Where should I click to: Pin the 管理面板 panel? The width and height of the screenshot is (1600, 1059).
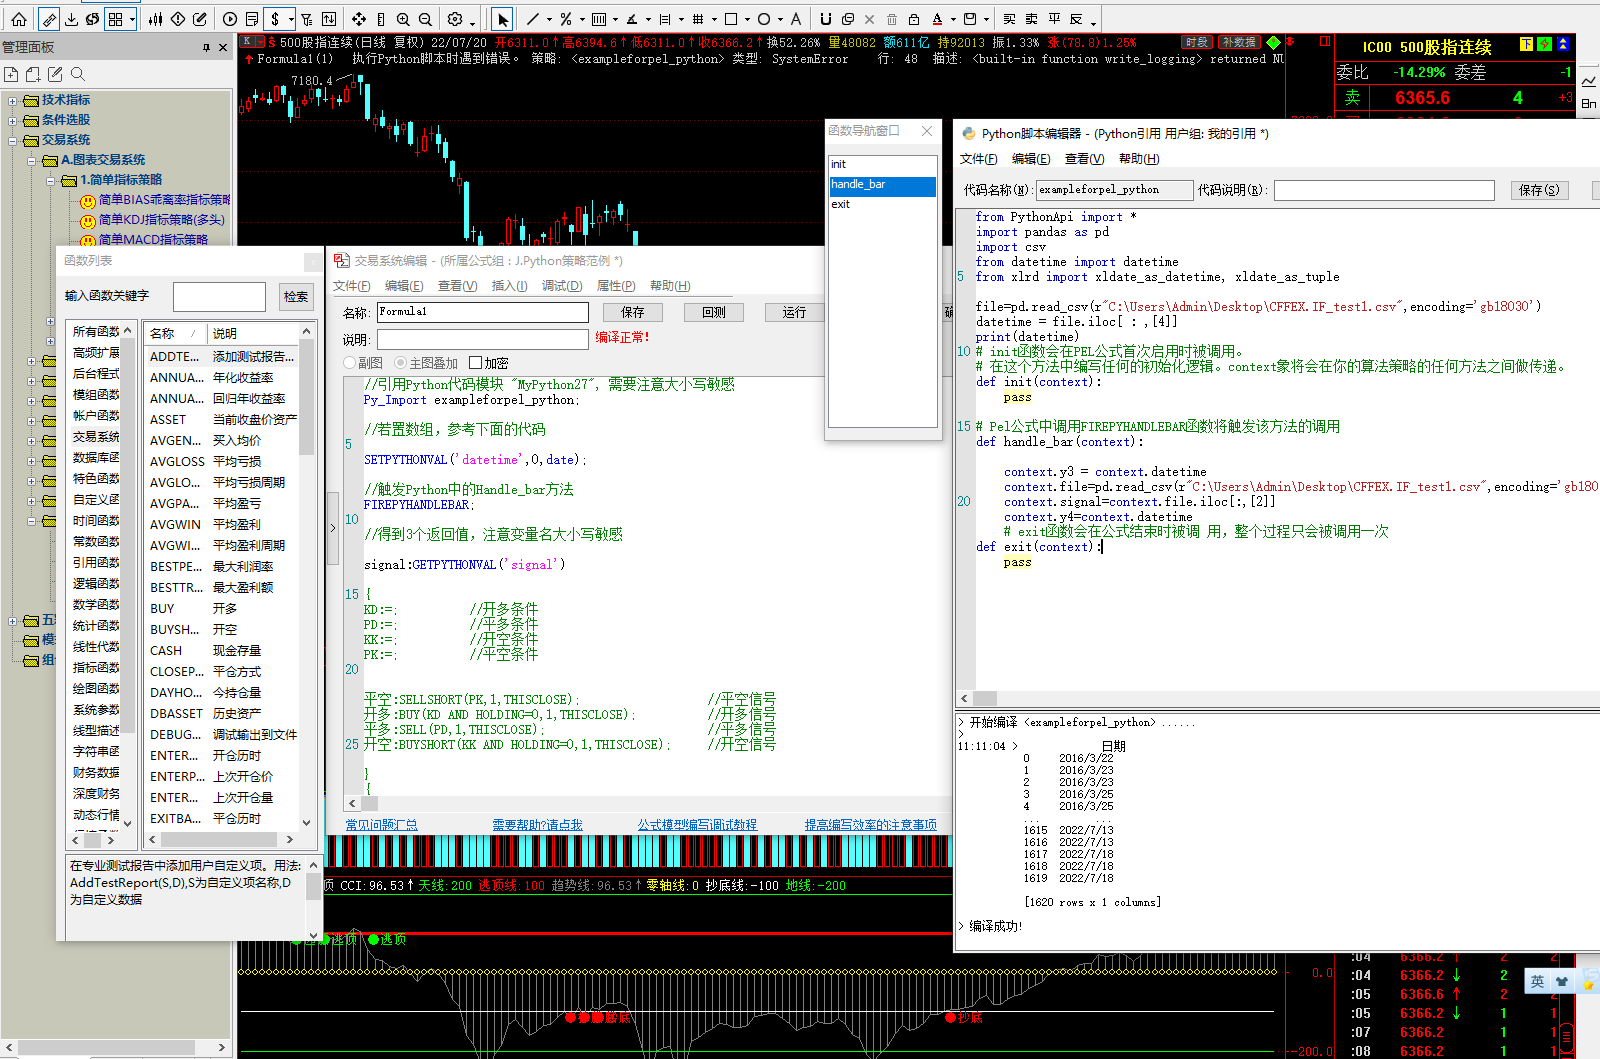pos(206,47)
